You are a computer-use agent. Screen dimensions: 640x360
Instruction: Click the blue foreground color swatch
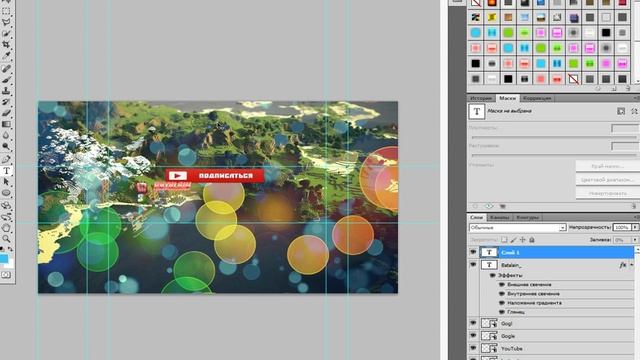4,258
